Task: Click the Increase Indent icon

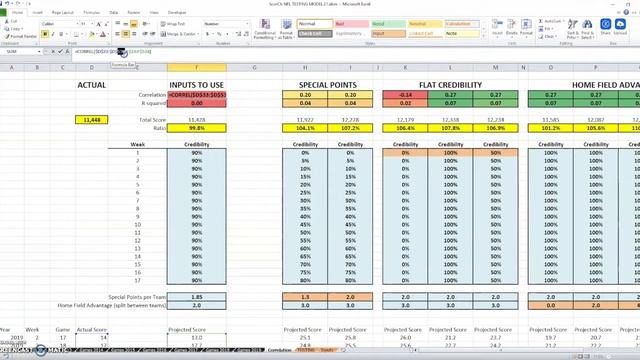Action: (153, 34)
